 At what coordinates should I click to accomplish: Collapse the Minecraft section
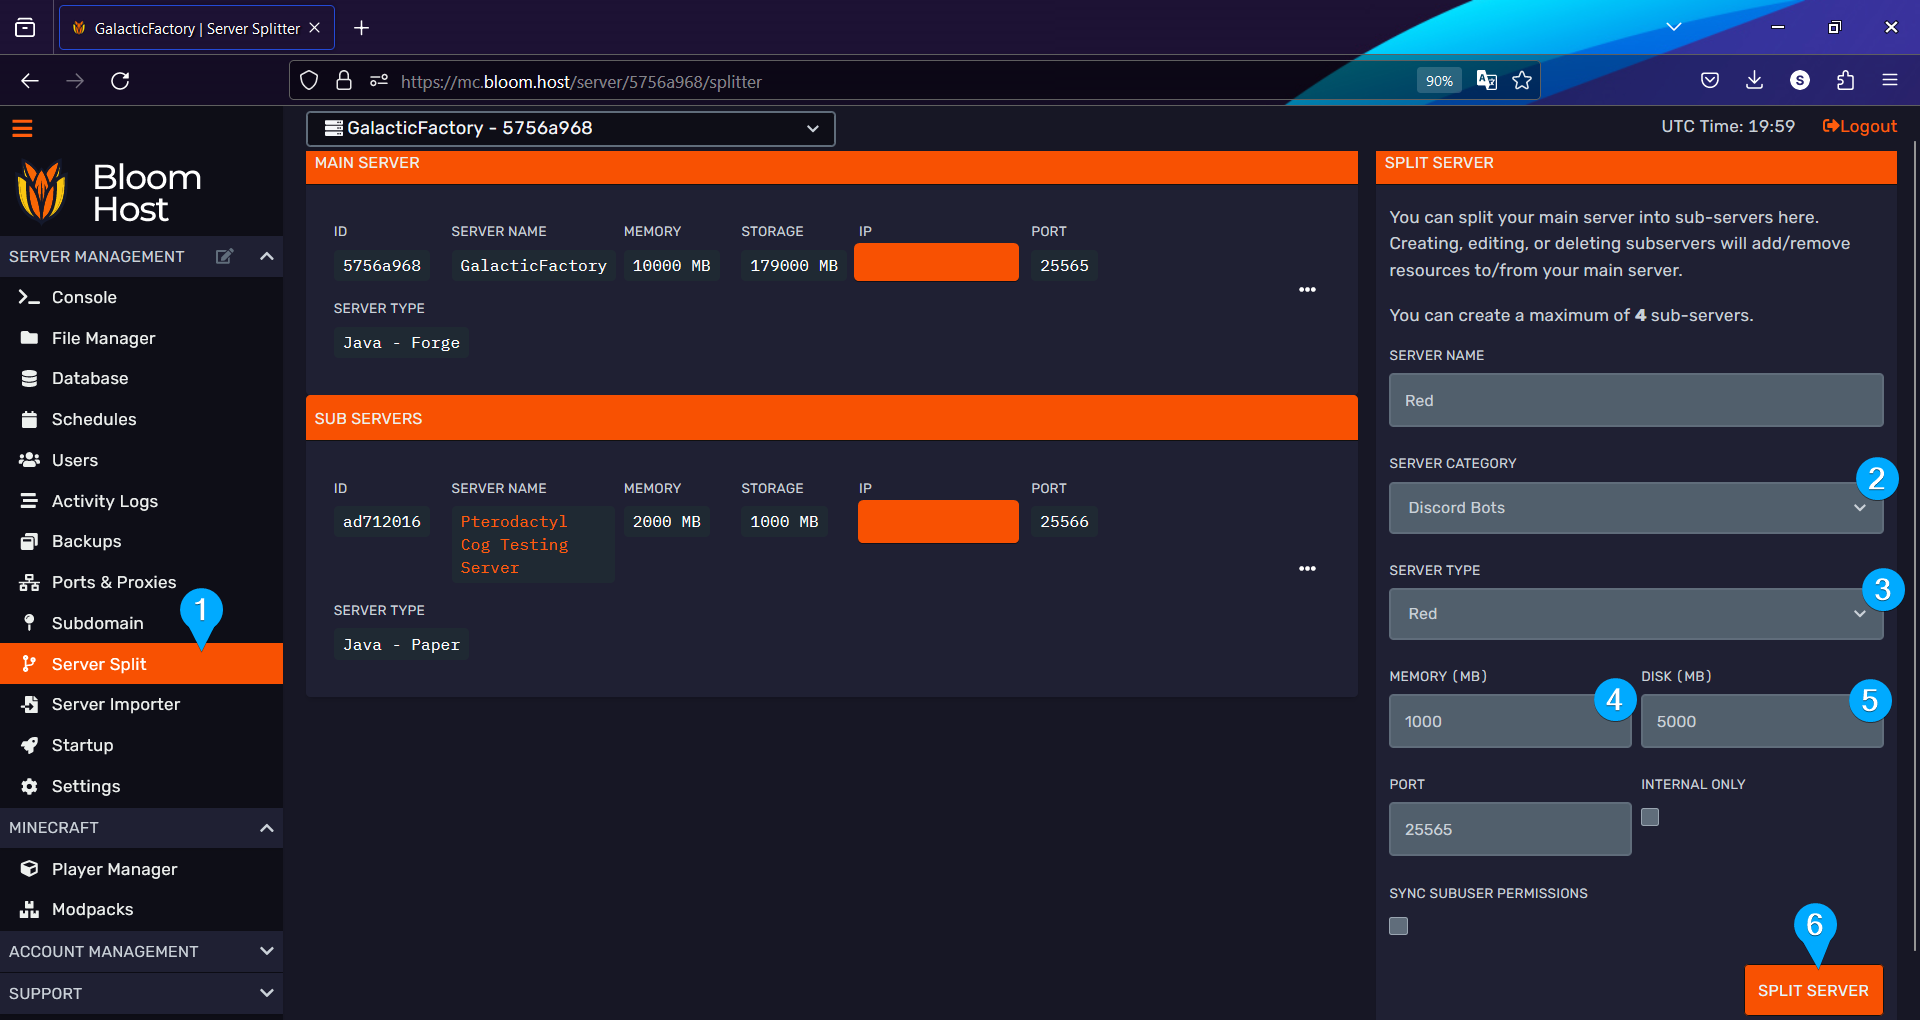coord(266,828)
